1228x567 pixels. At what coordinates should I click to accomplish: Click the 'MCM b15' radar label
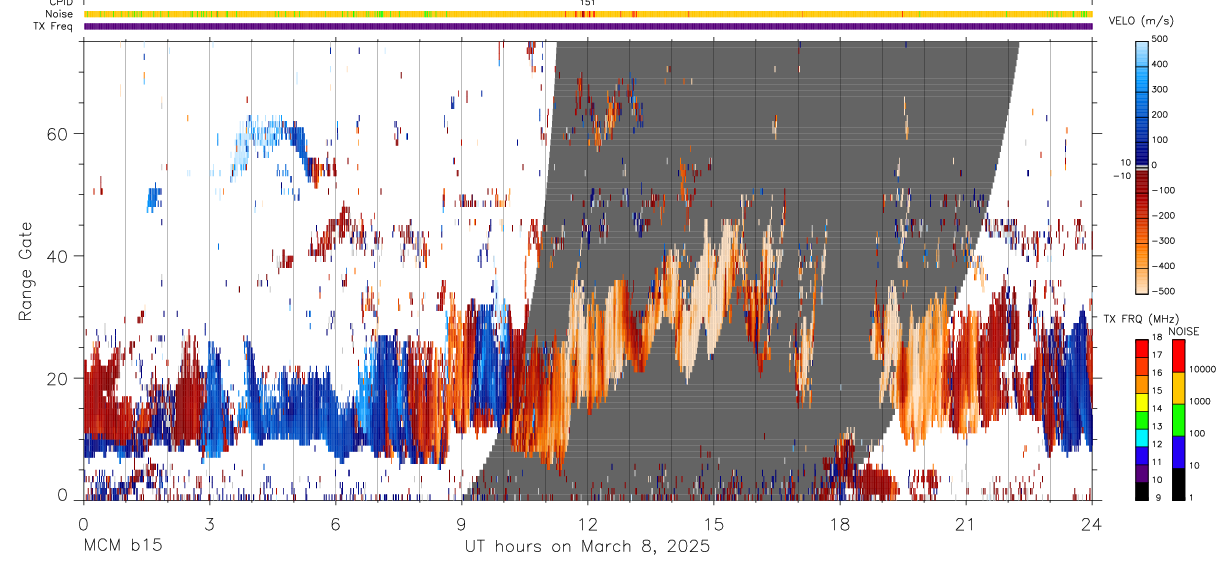tap(122, 547)
